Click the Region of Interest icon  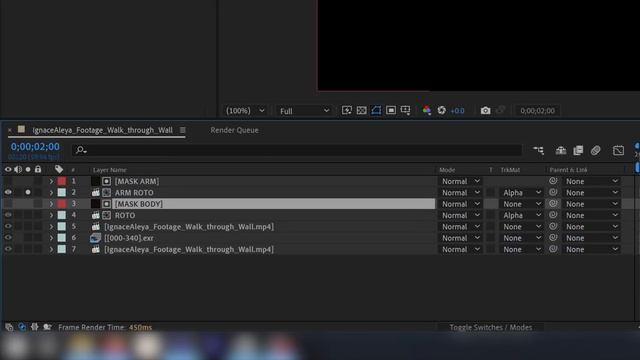pos(391,110)
